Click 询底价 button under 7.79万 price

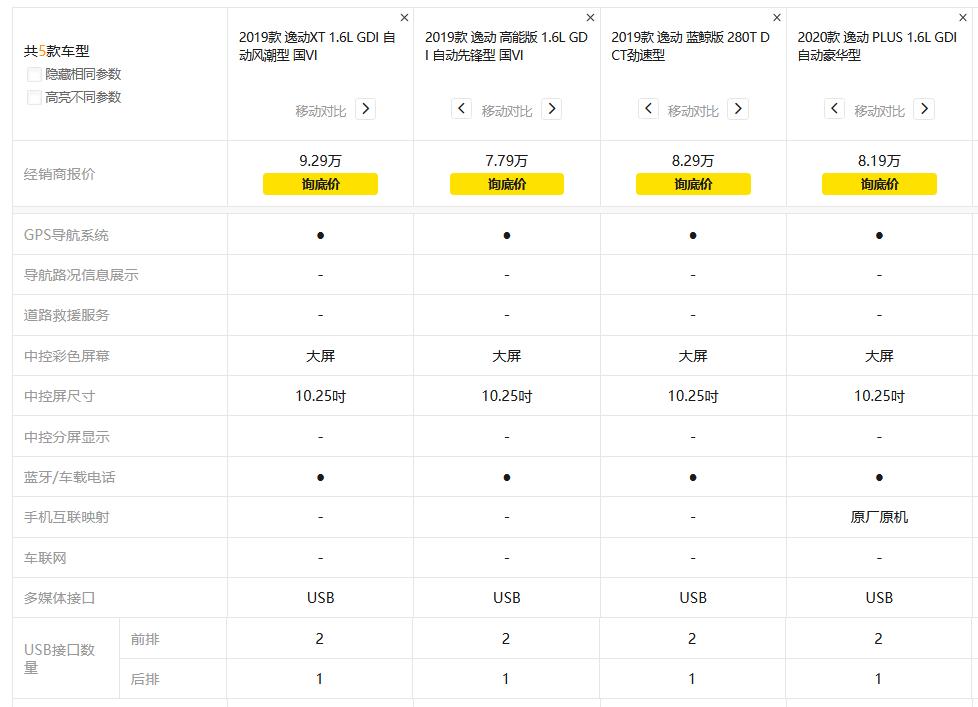pyautogui.click(x=507, y=184)
